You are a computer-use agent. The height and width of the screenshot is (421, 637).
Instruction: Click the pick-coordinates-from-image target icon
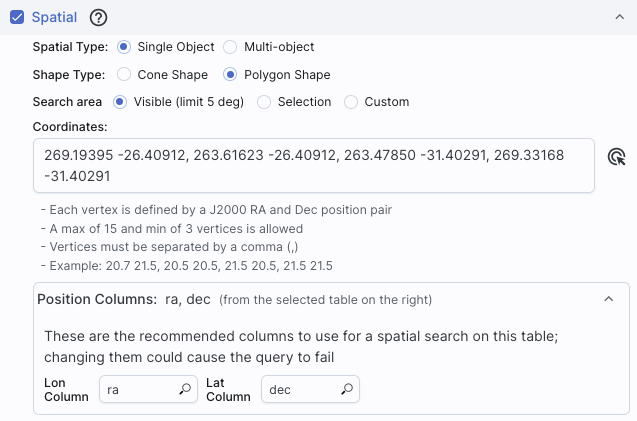pos(616,157)
